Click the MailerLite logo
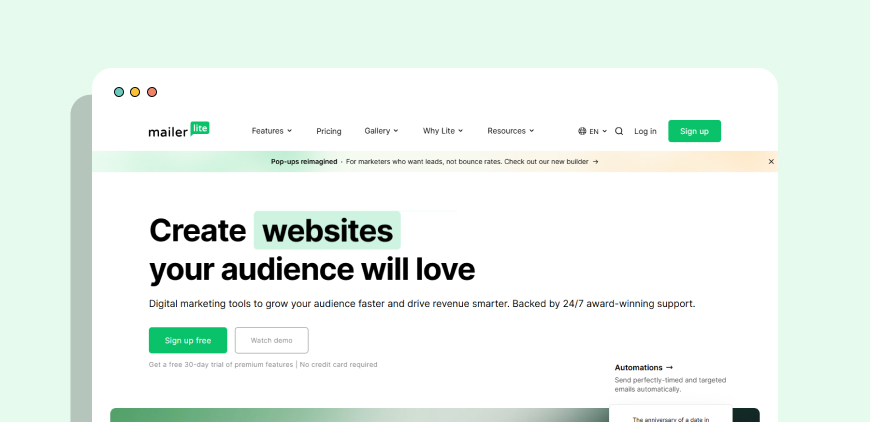Screen dimensions: 870x422 (179, 130)
